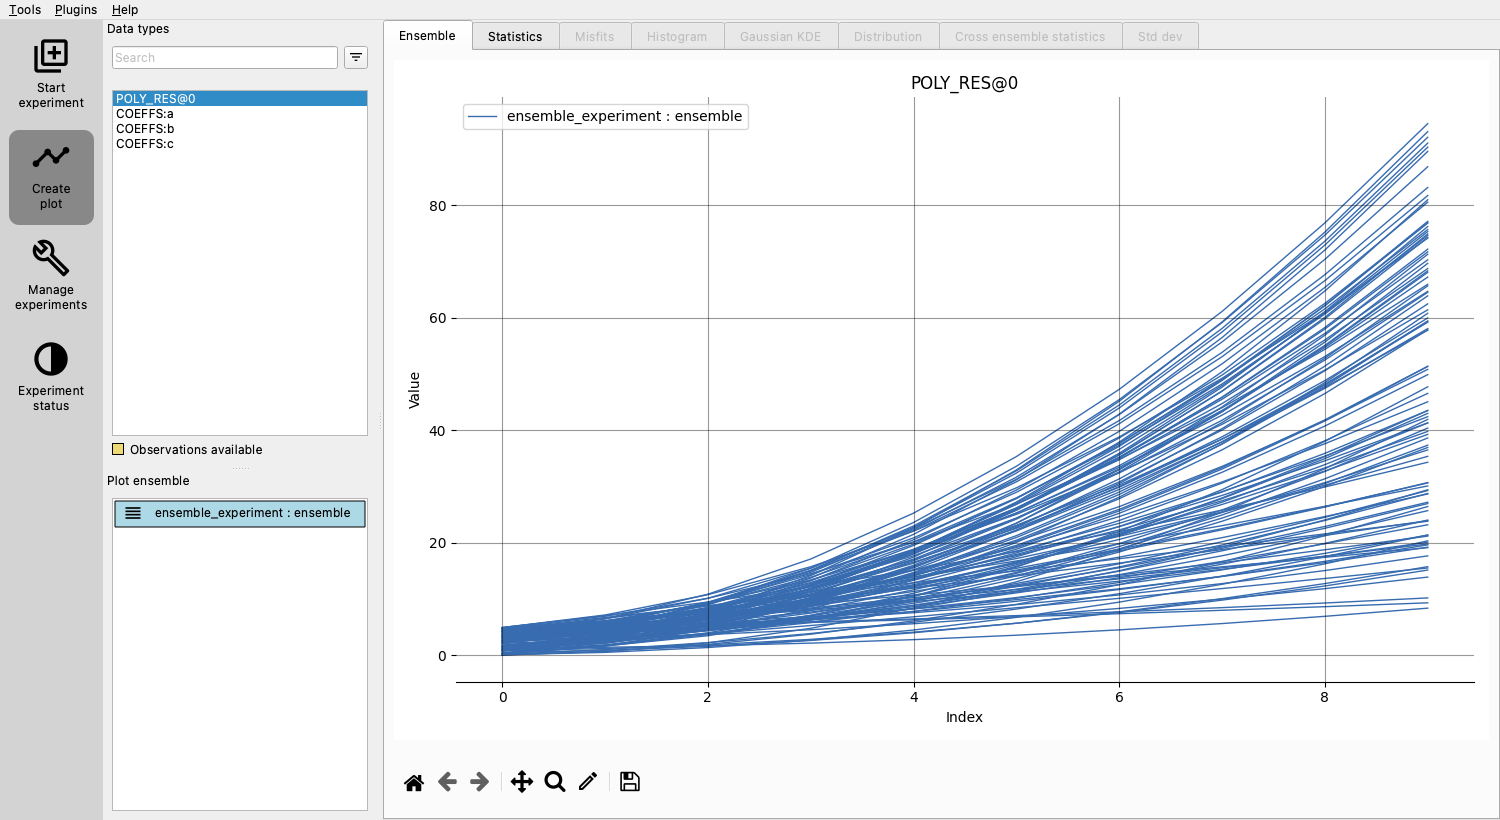Switch to the Ensemble tab
Image resolution: width=1500 pixels, height=820 pixels.
click(427, 36)
